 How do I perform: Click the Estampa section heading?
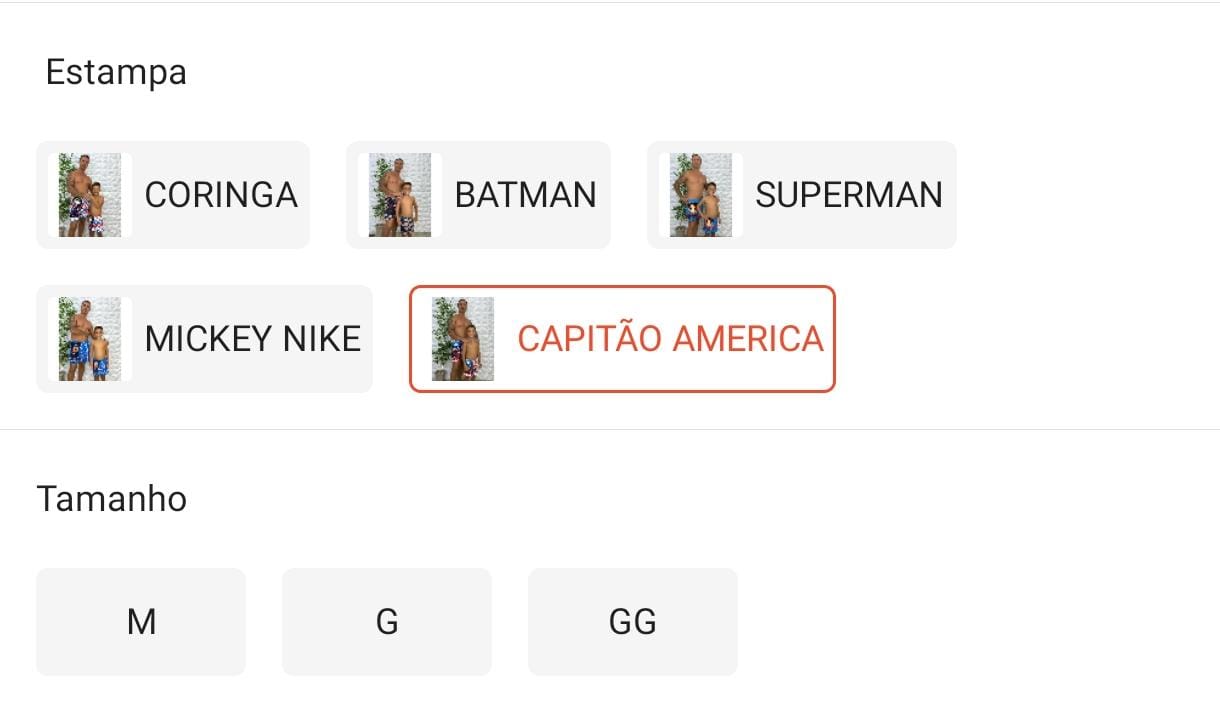(x=116, y=72)
